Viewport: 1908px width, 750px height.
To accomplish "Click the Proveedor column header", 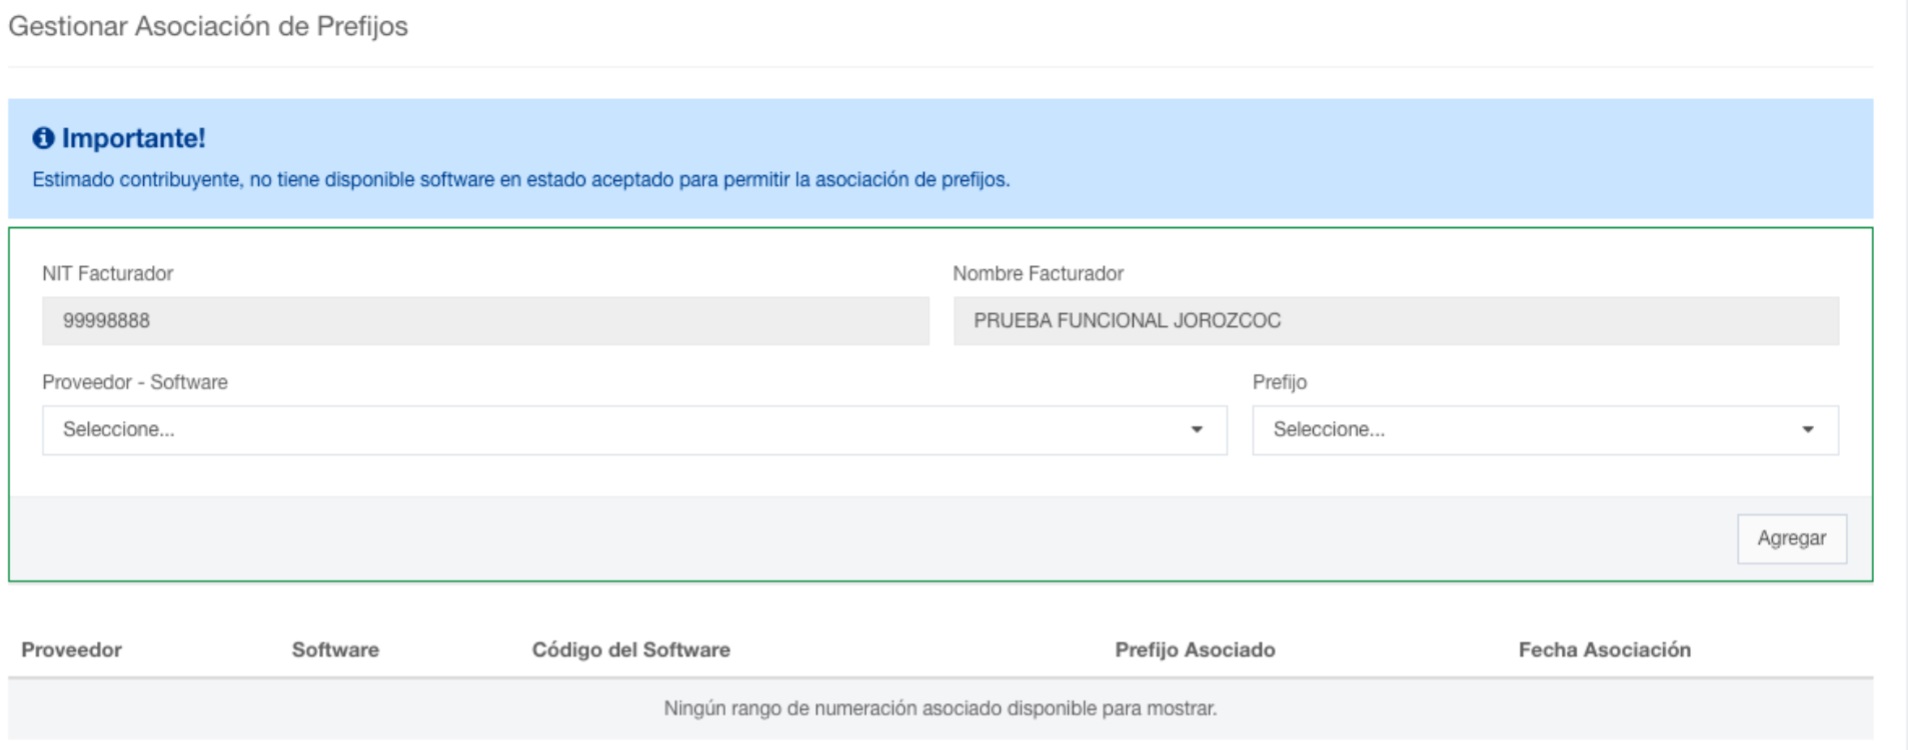I will point(71,650).
